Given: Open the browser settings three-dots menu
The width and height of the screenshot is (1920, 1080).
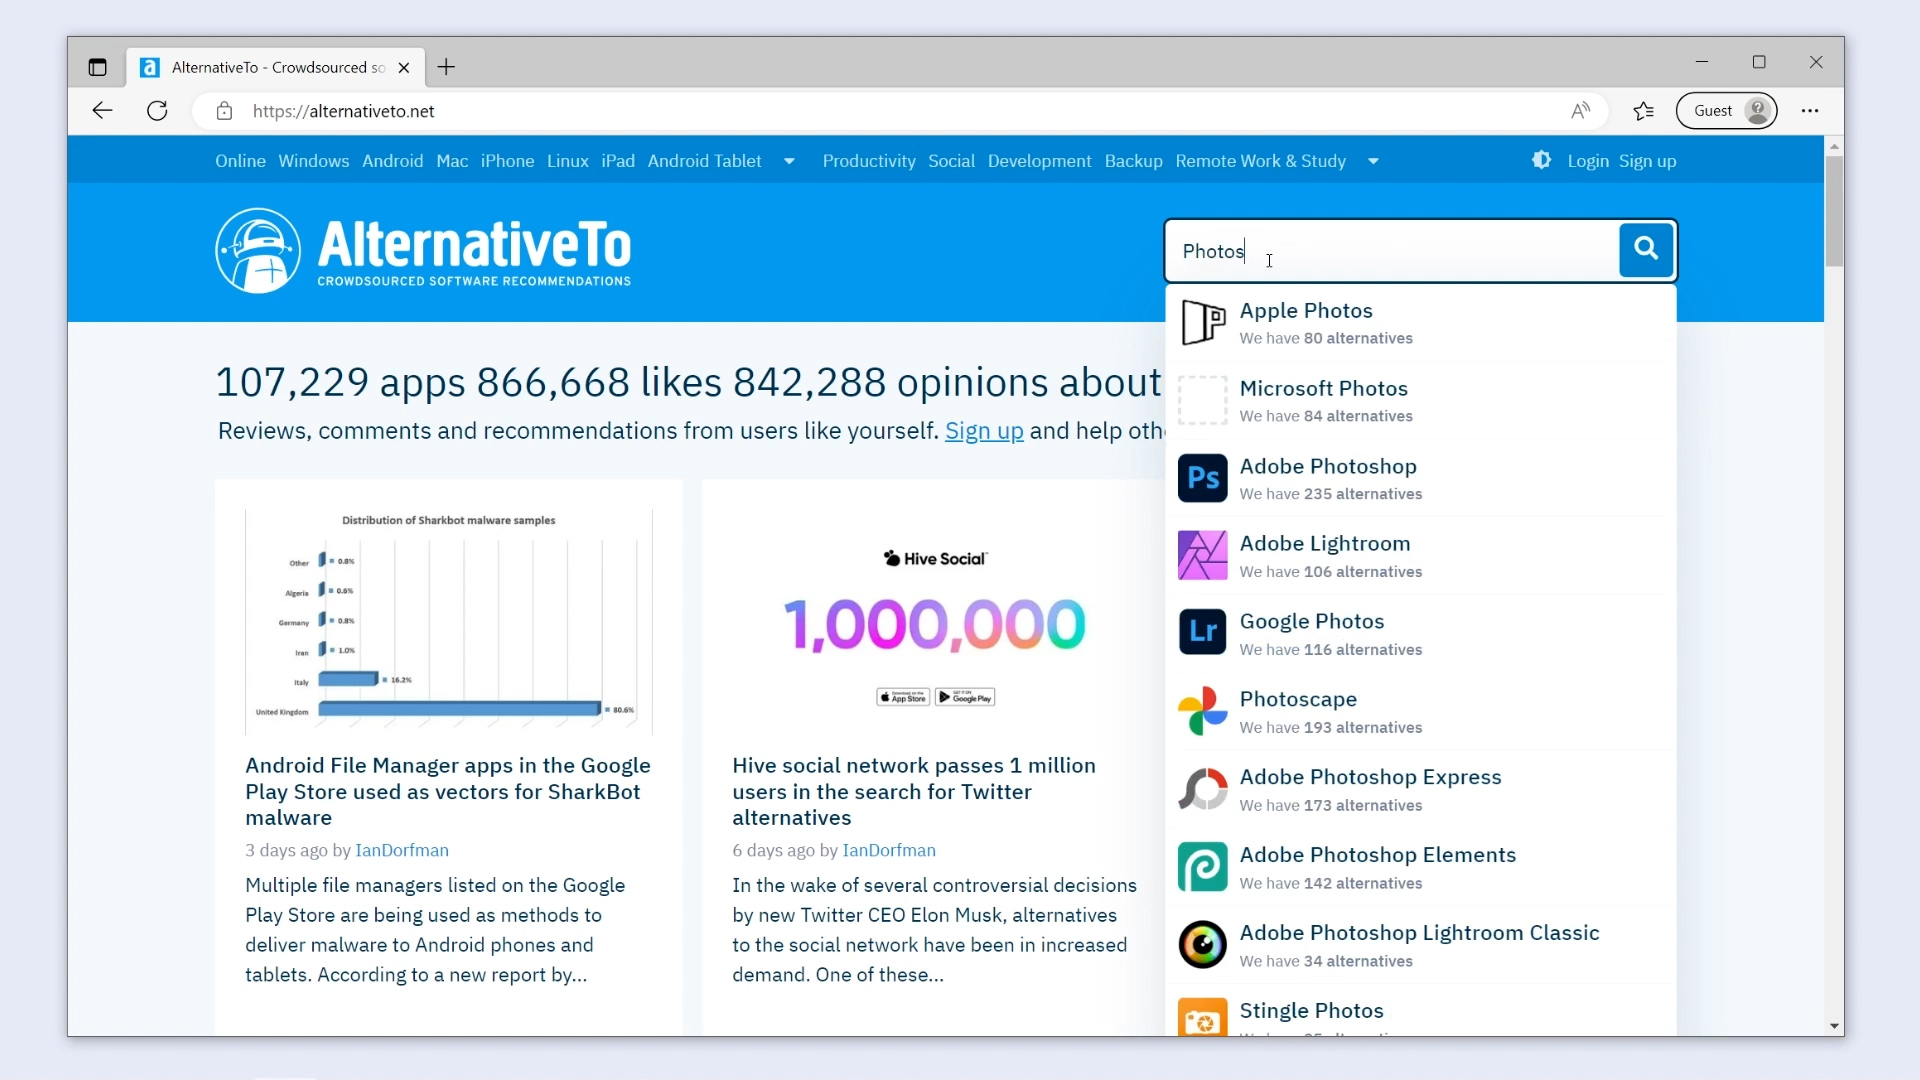Looking at the screenshot, I should coord(1809,111).
